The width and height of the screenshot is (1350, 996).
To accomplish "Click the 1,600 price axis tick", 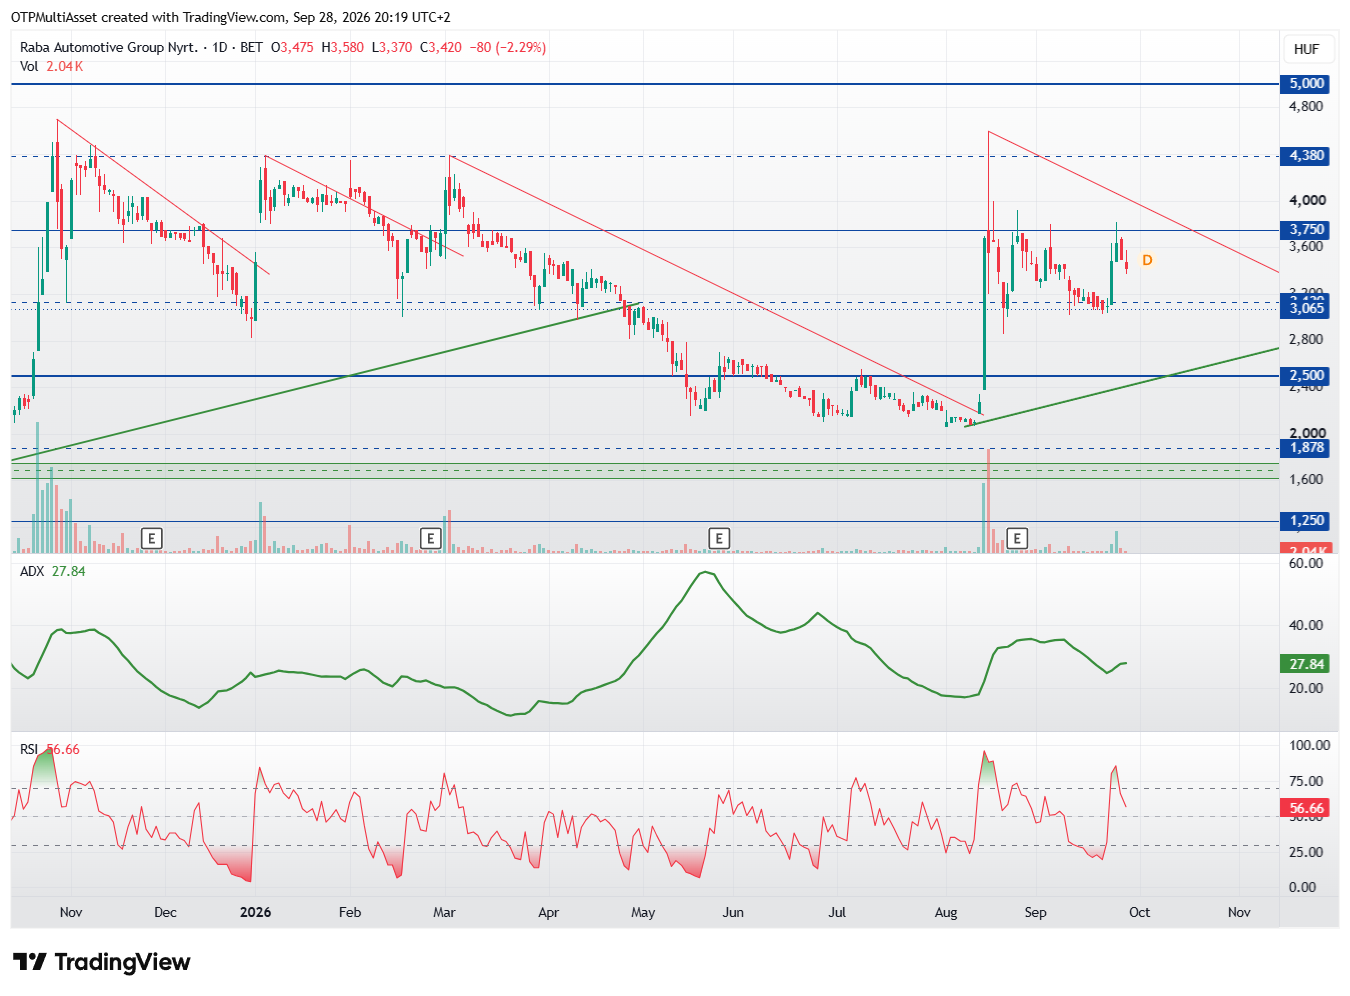I will click(1306, 479).
